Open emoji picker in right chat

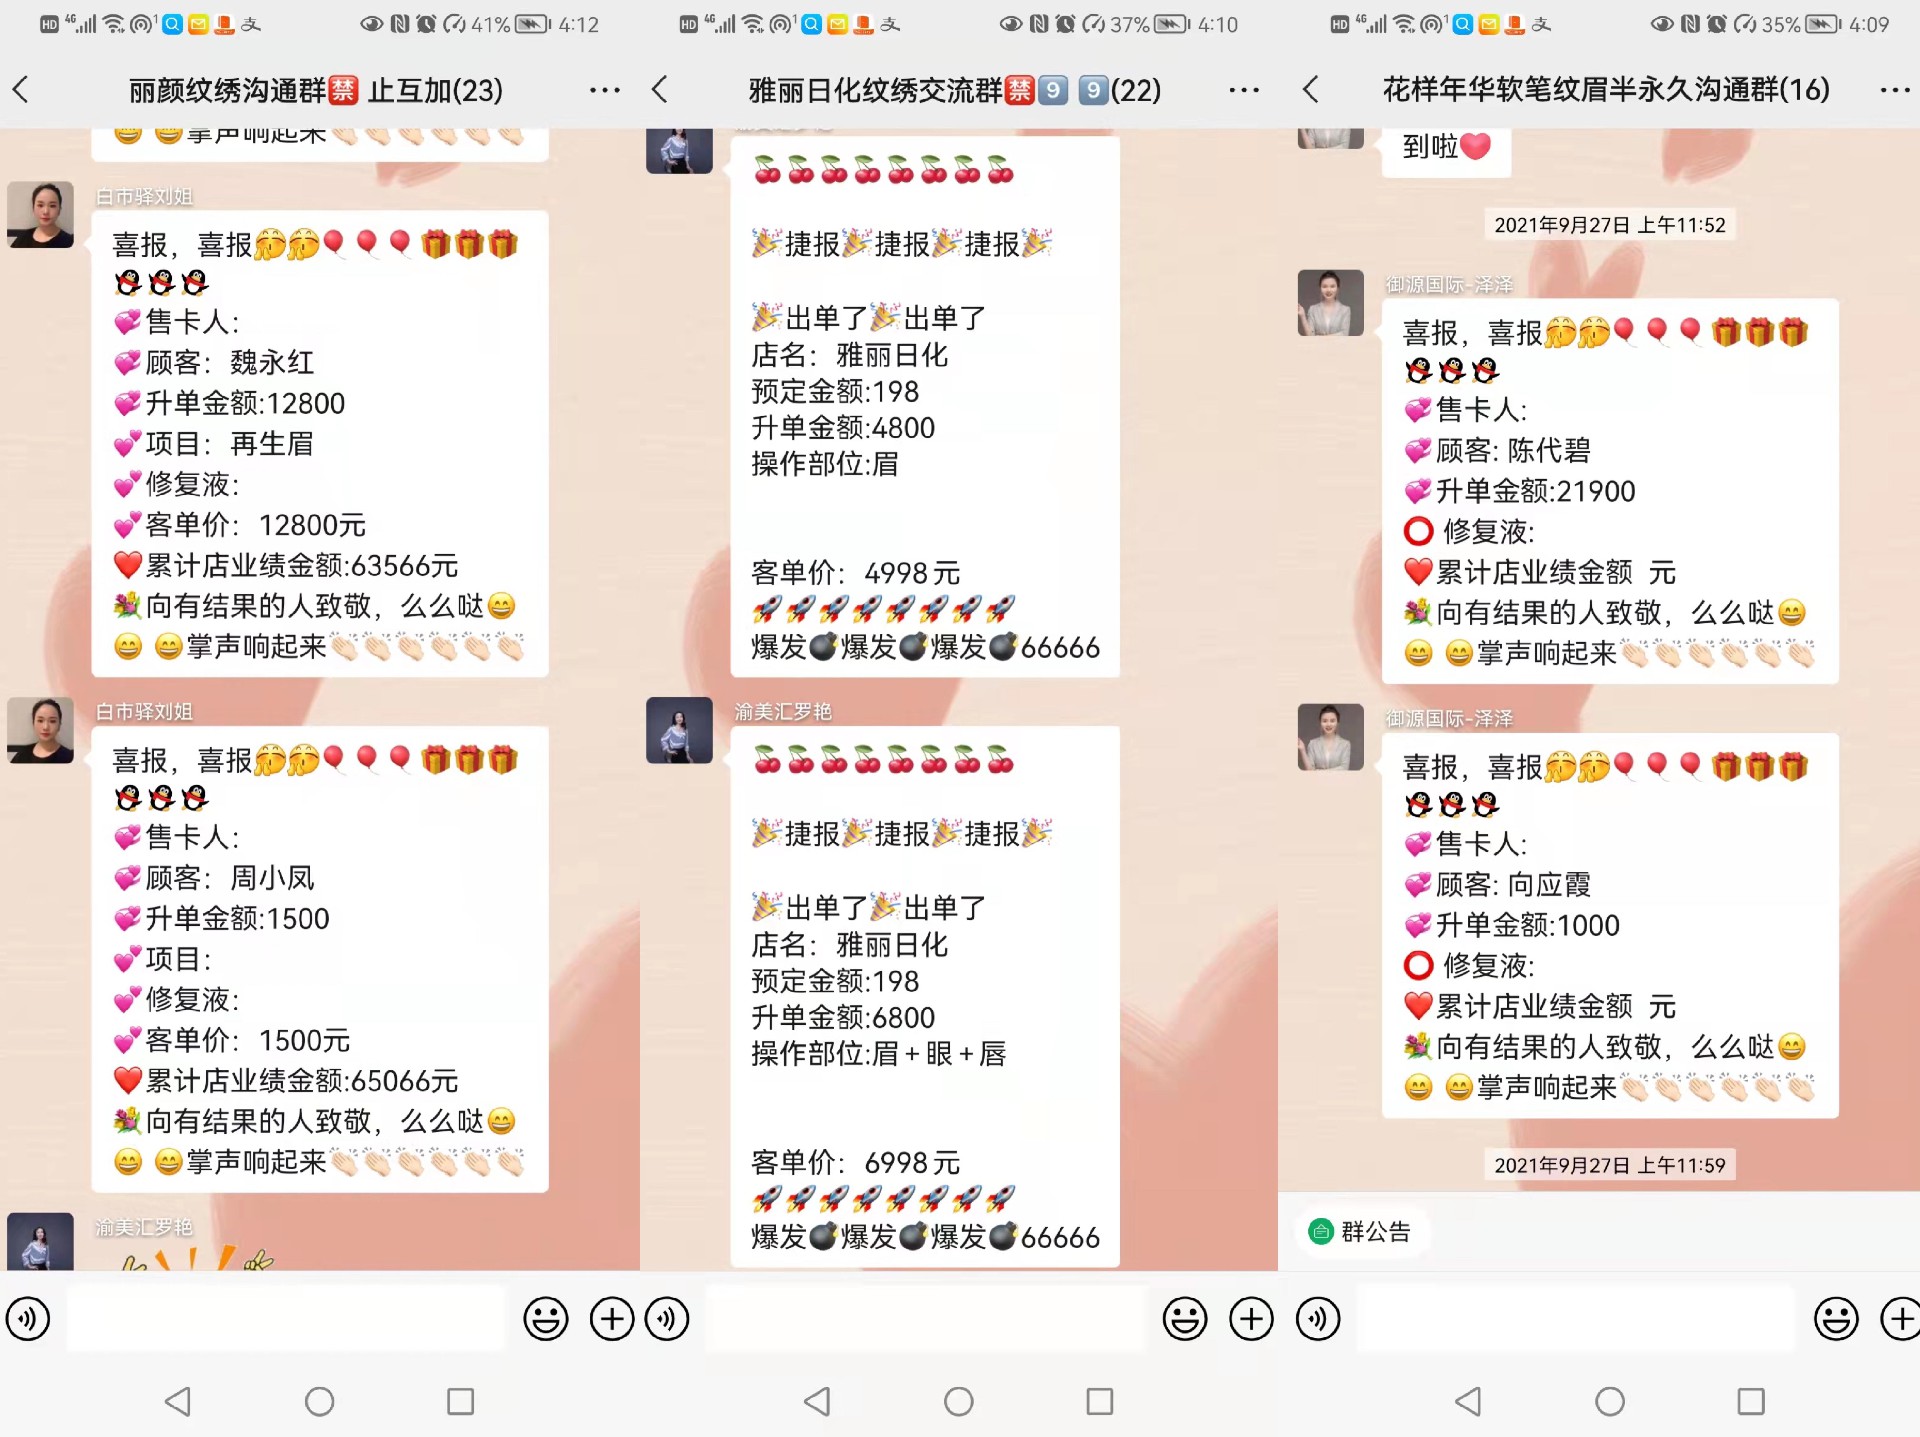coord(1836,1319)
